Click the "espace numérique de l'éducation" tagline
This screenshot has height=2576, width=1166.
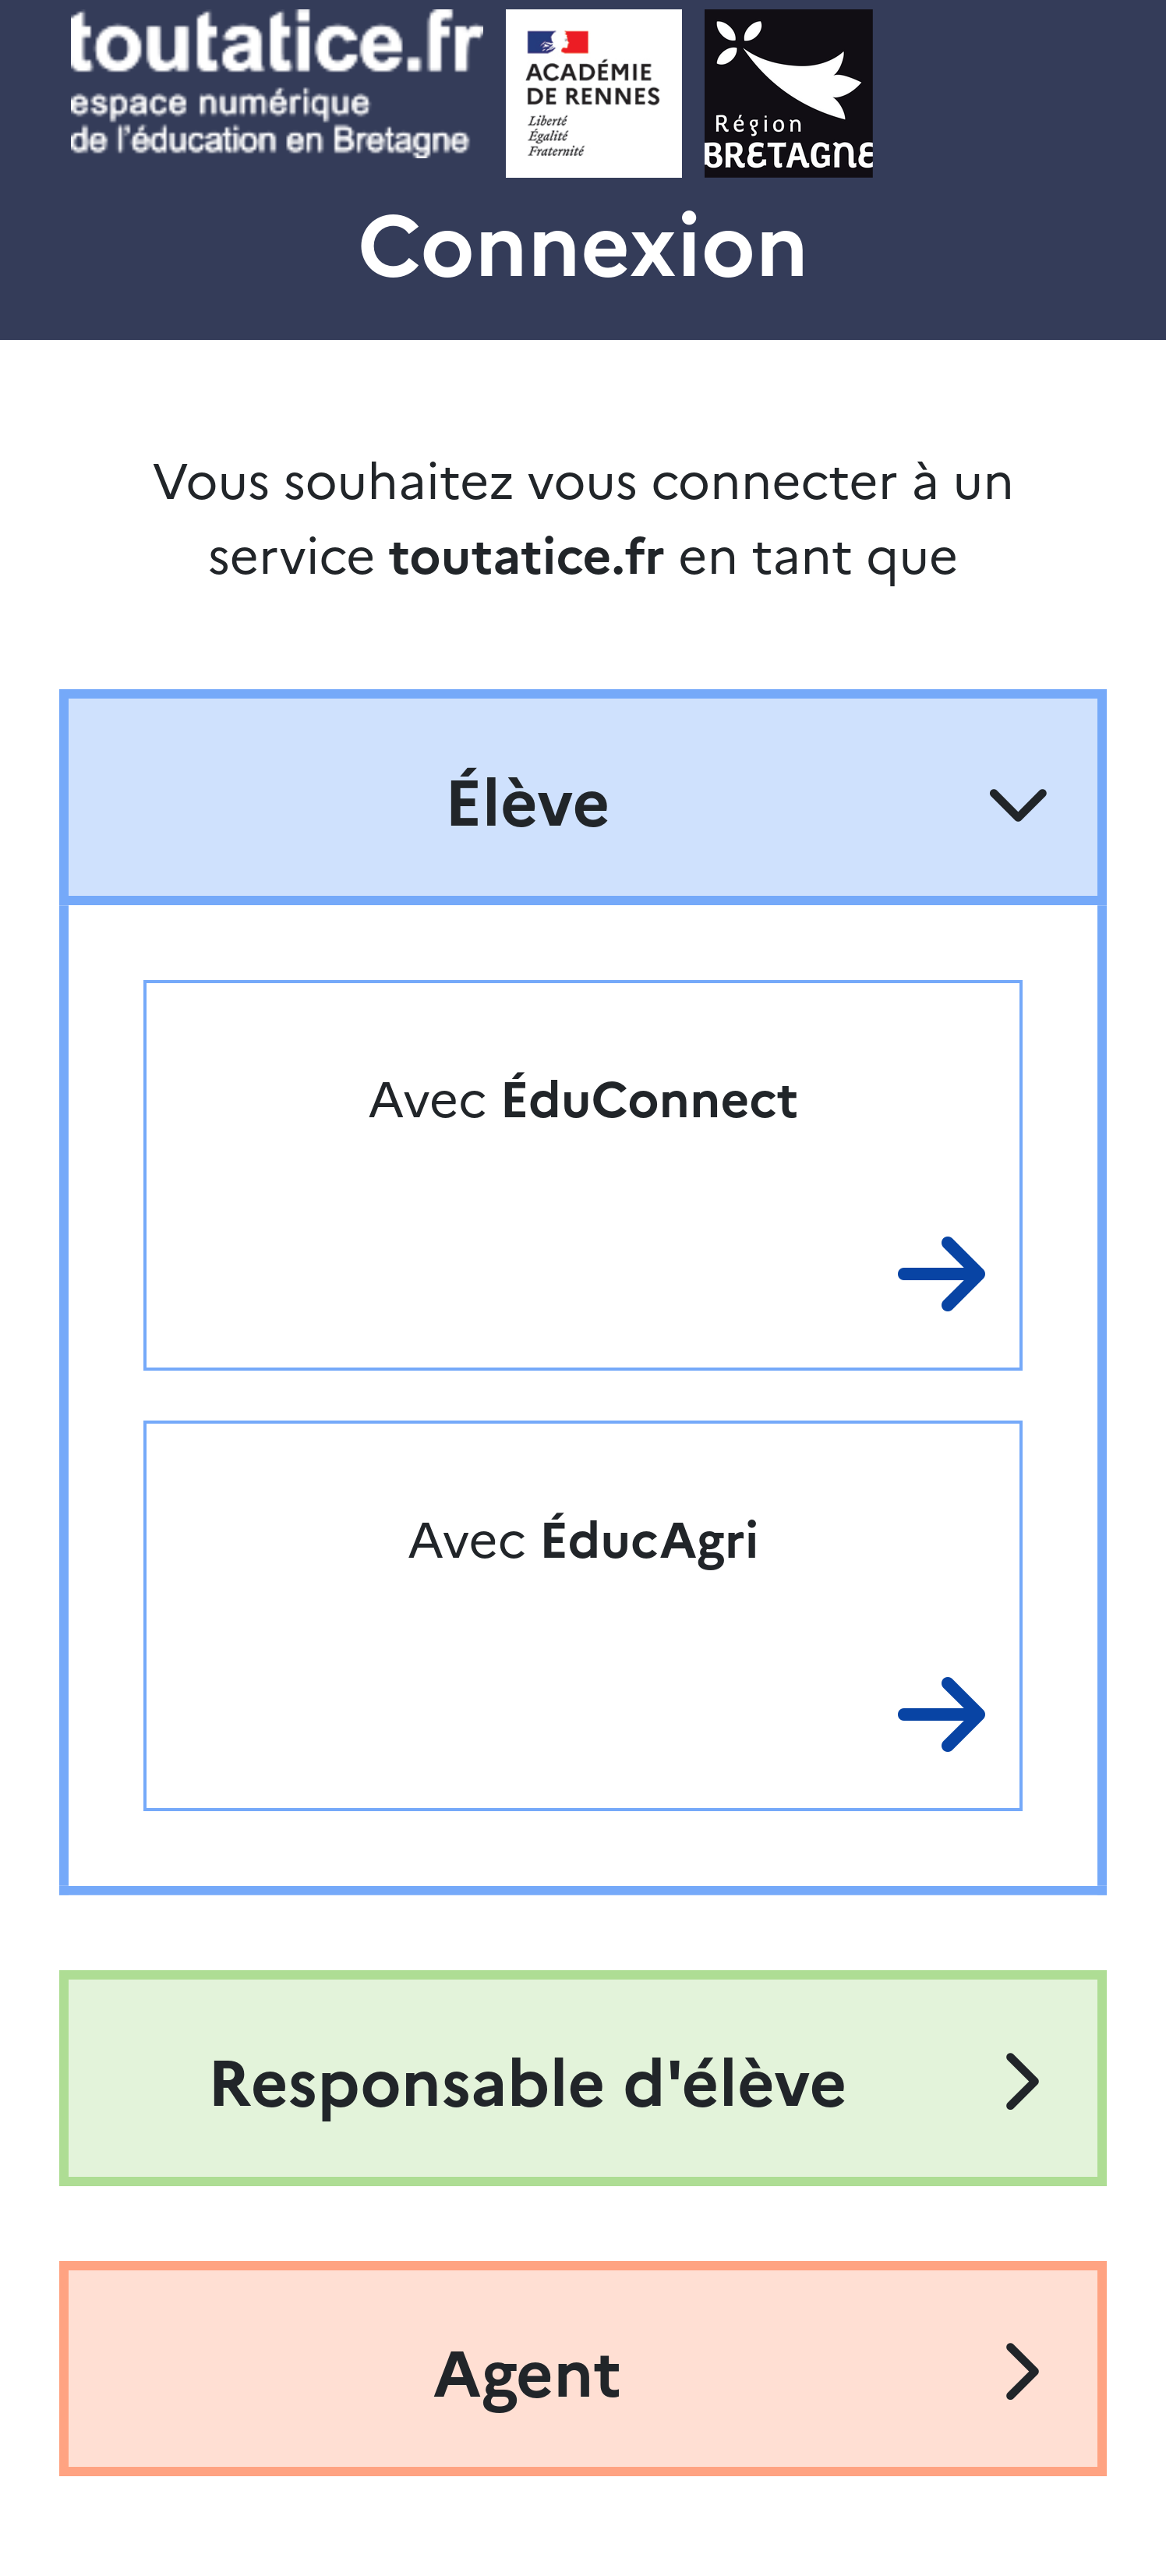point(268,122)
